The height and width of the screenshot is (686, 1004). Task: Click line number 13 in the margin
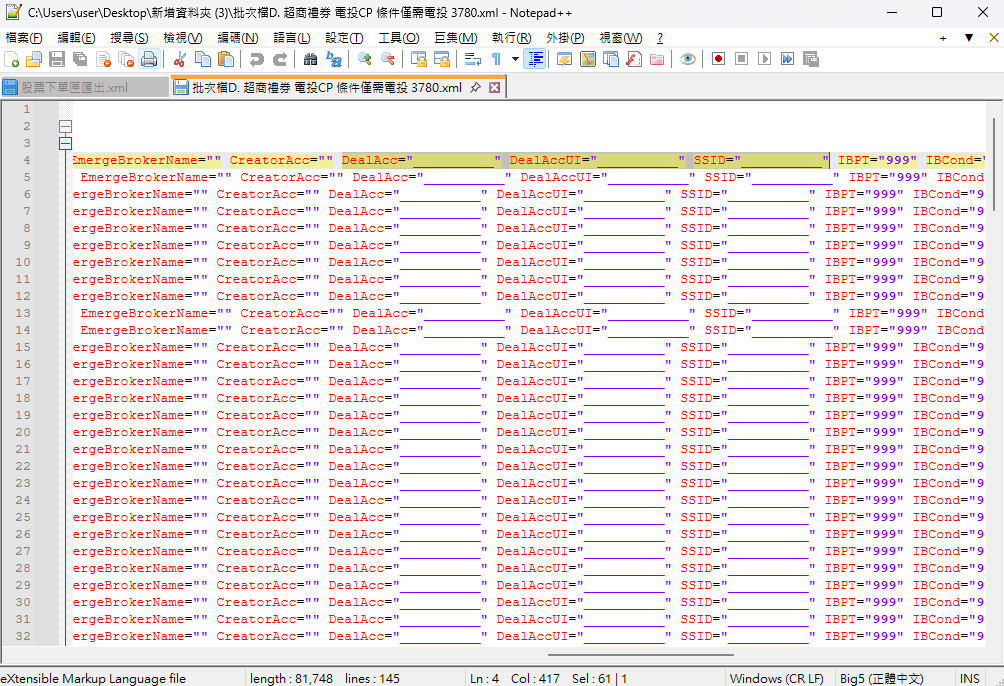(23, 313)
